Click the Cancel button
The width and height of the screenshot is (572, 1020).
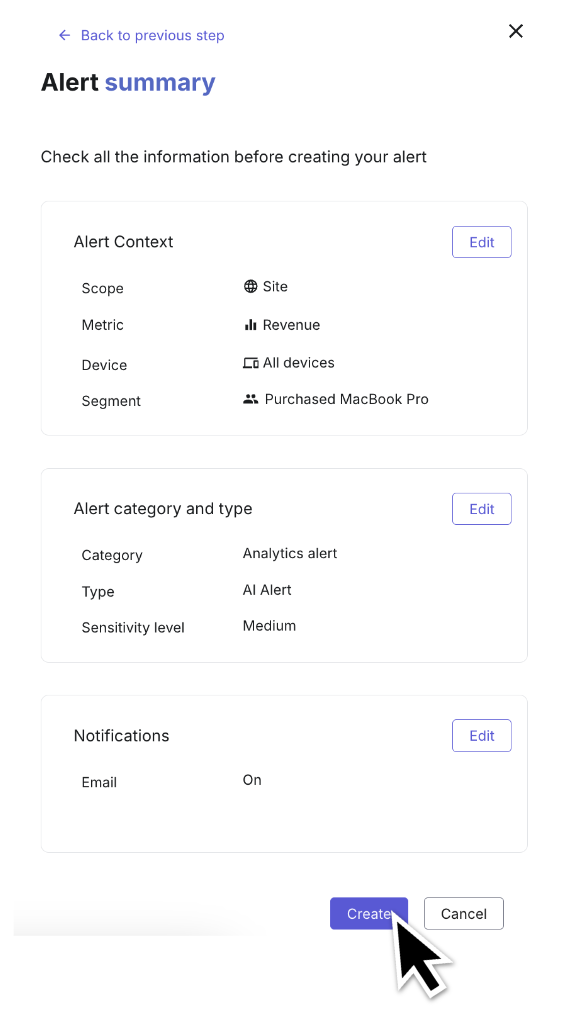[x=463, y=913]
